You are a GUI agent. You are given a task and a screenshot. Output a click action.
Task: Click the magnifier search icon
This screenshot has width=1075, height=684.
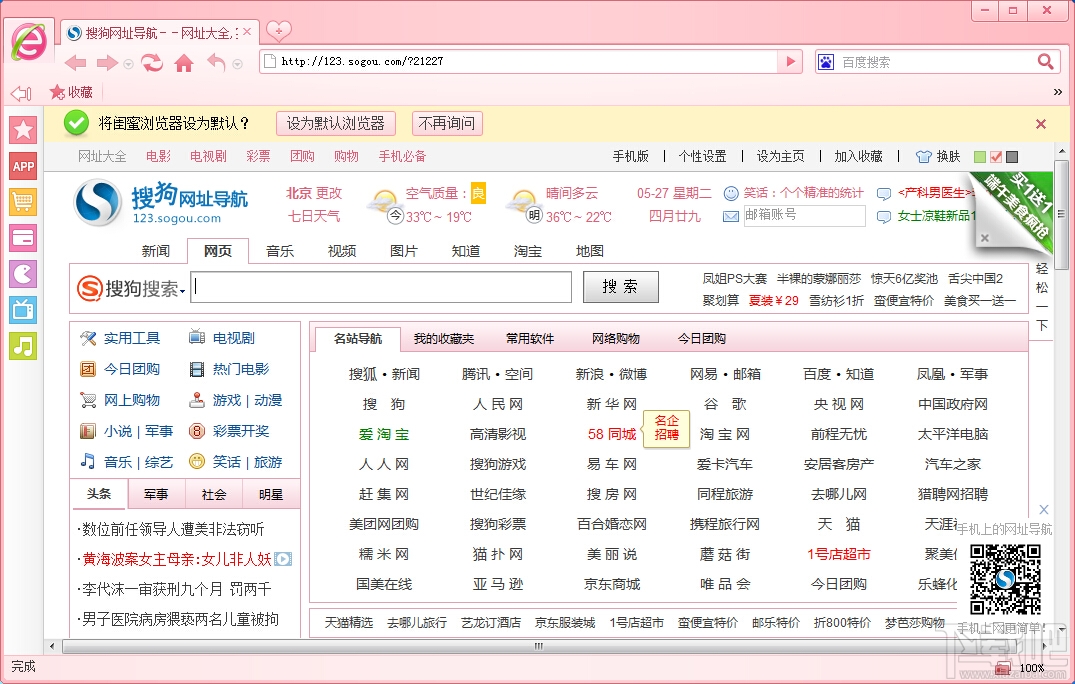click(1046, 62)
